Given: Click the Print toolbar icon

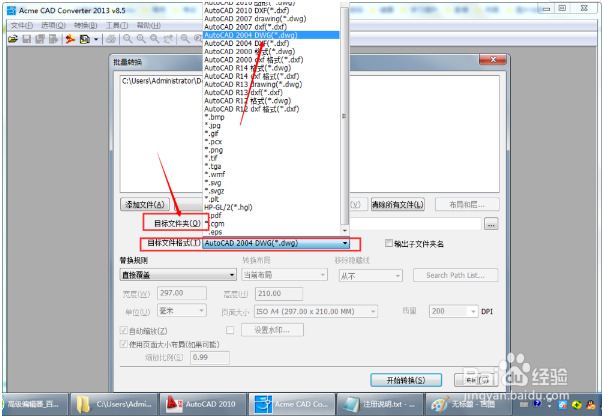Looking at the screenshot, I should [x=111, y=39].
